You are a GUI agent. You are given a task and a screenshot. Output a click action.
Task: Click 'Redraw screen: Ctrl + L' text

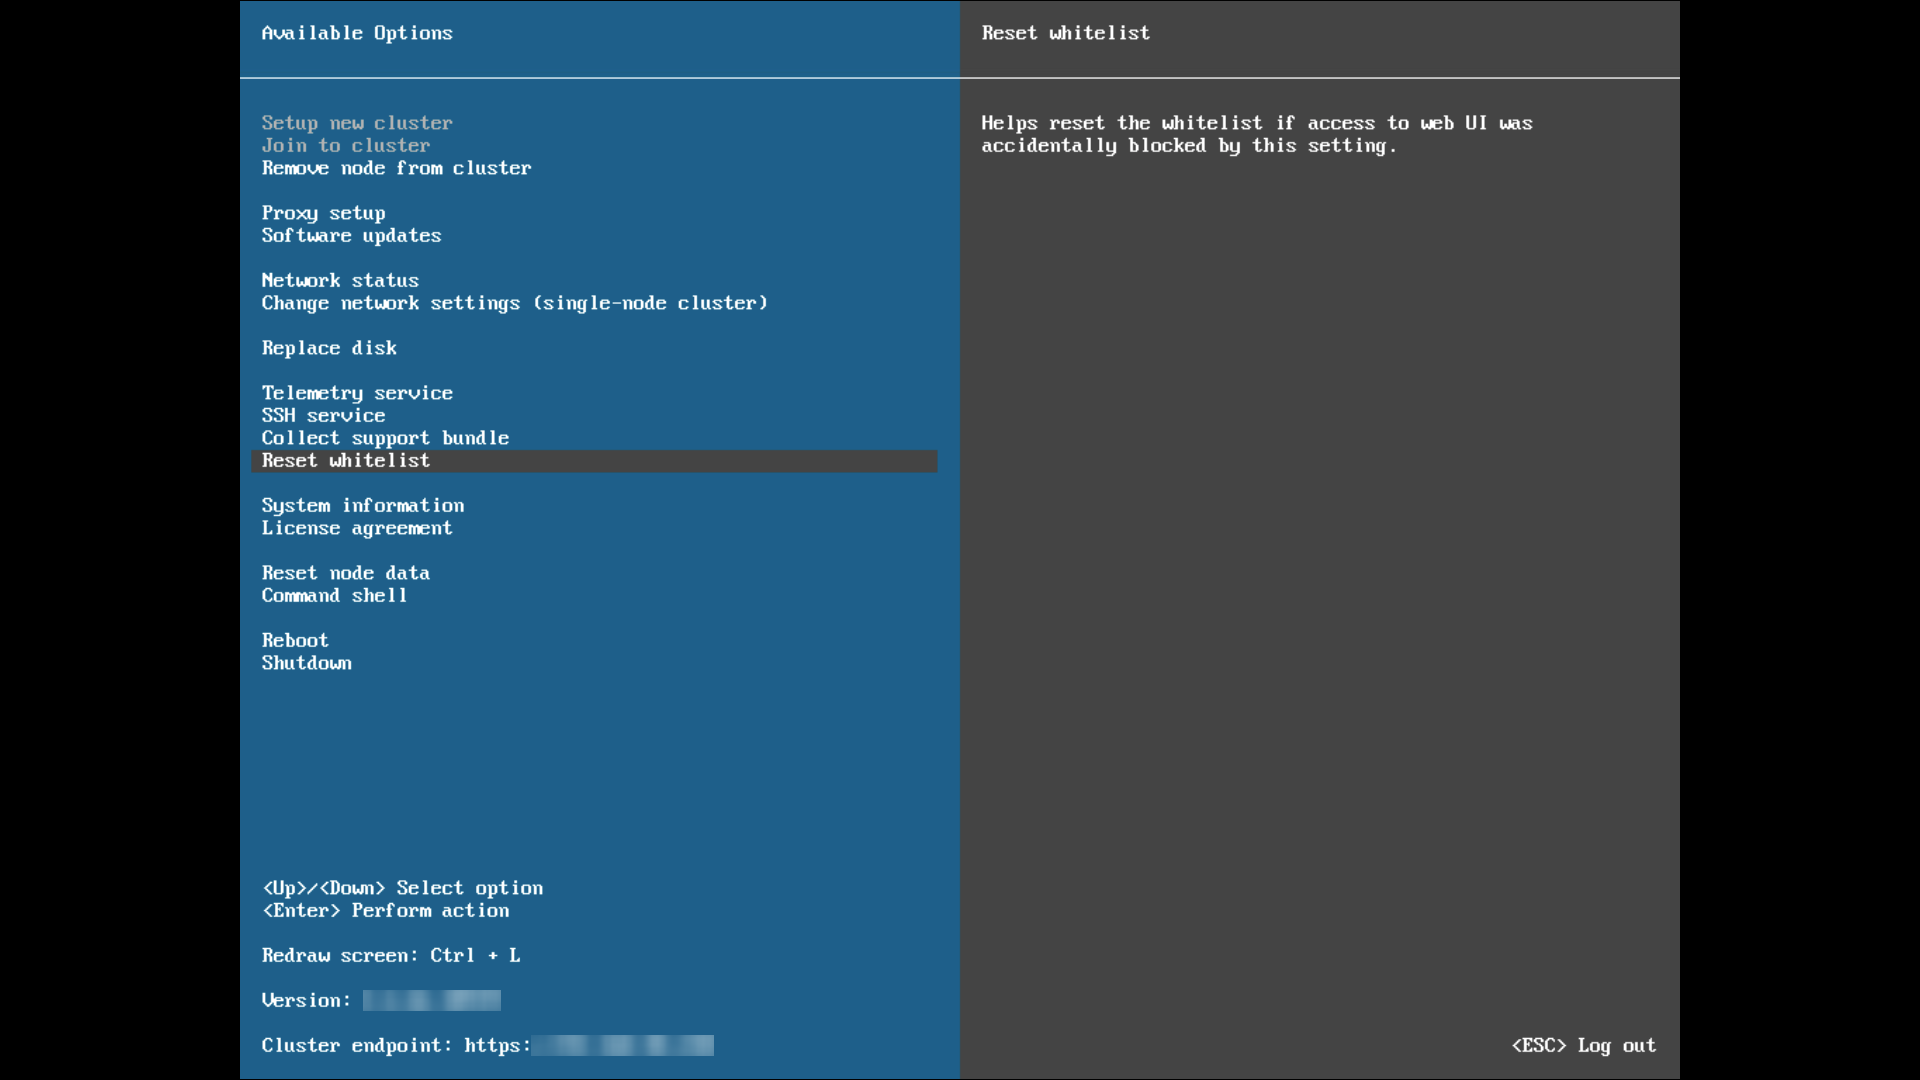(391, 956)
